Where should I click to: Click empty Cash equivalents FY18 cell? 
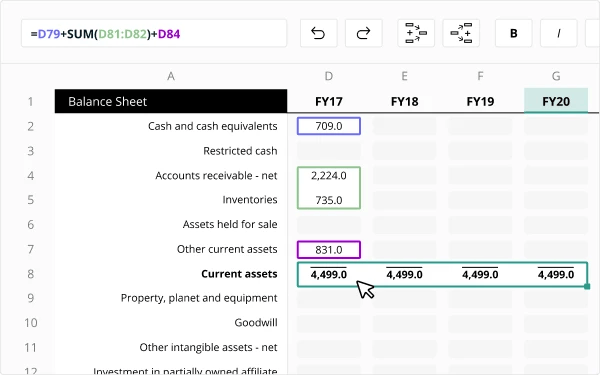coord(404,126)
